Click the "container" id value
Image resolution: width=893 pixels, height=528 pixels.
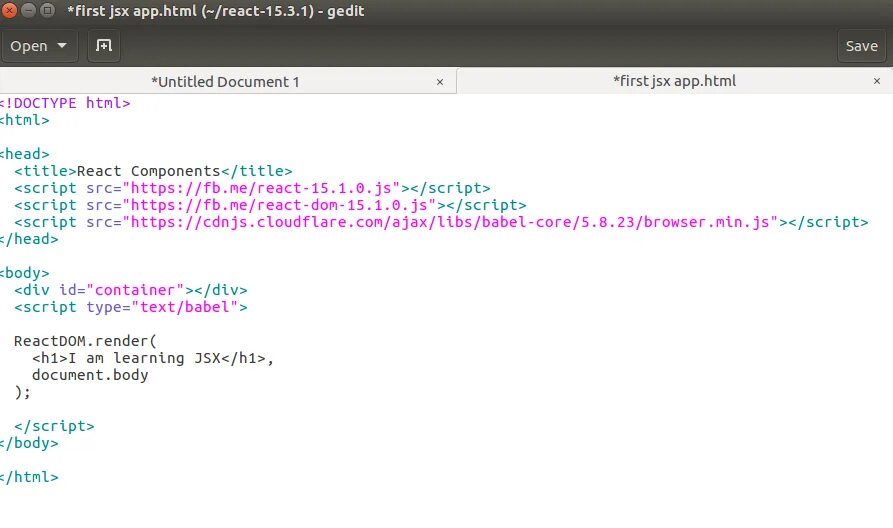tap(136, 290)
